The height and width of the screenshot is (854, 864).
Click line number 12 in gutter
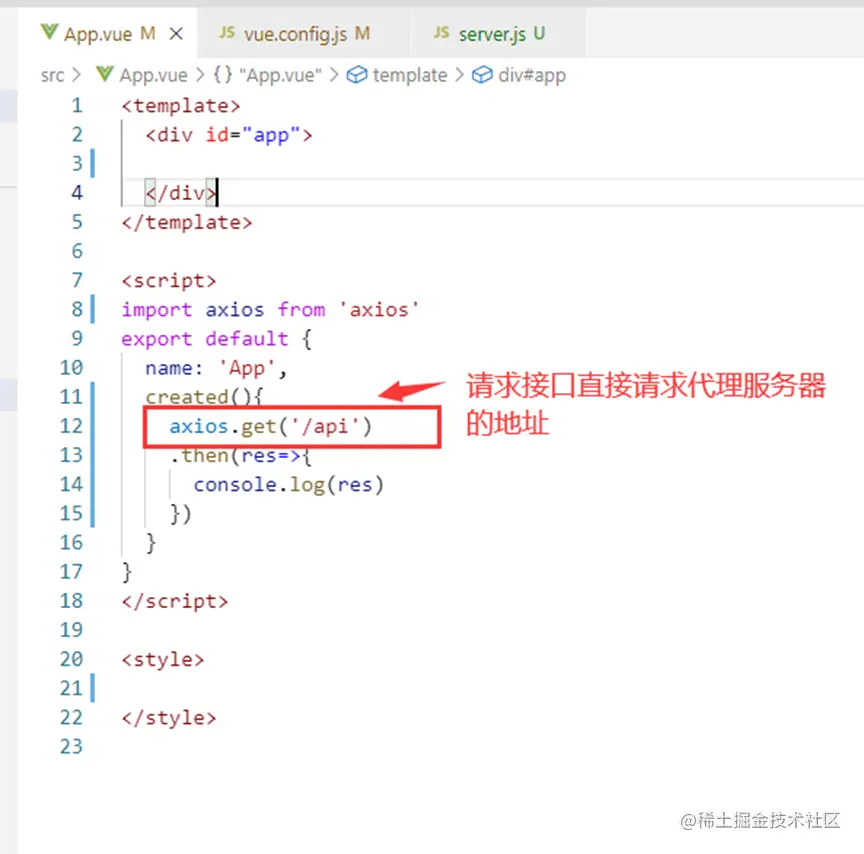(x=71, y=425)
